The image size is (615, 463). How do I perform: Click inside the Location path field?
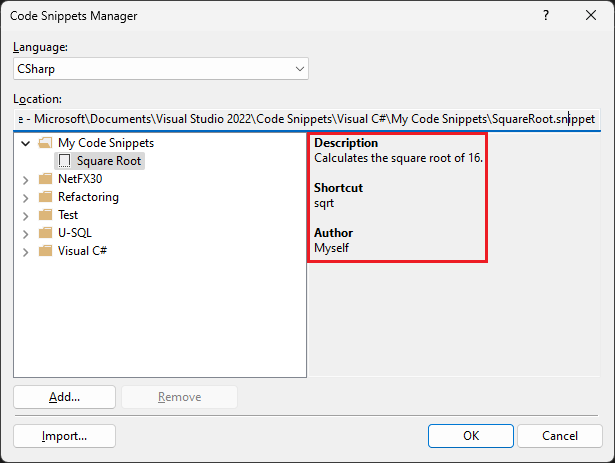click(300, 118)
